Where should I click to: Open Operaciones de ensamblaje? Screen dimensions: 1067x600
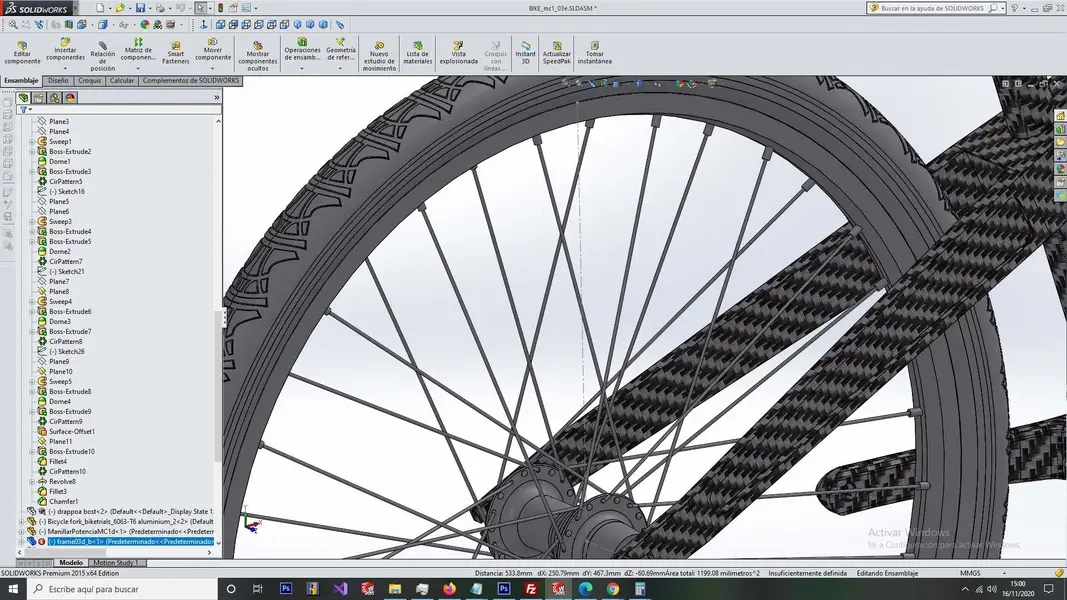point(302,50)
